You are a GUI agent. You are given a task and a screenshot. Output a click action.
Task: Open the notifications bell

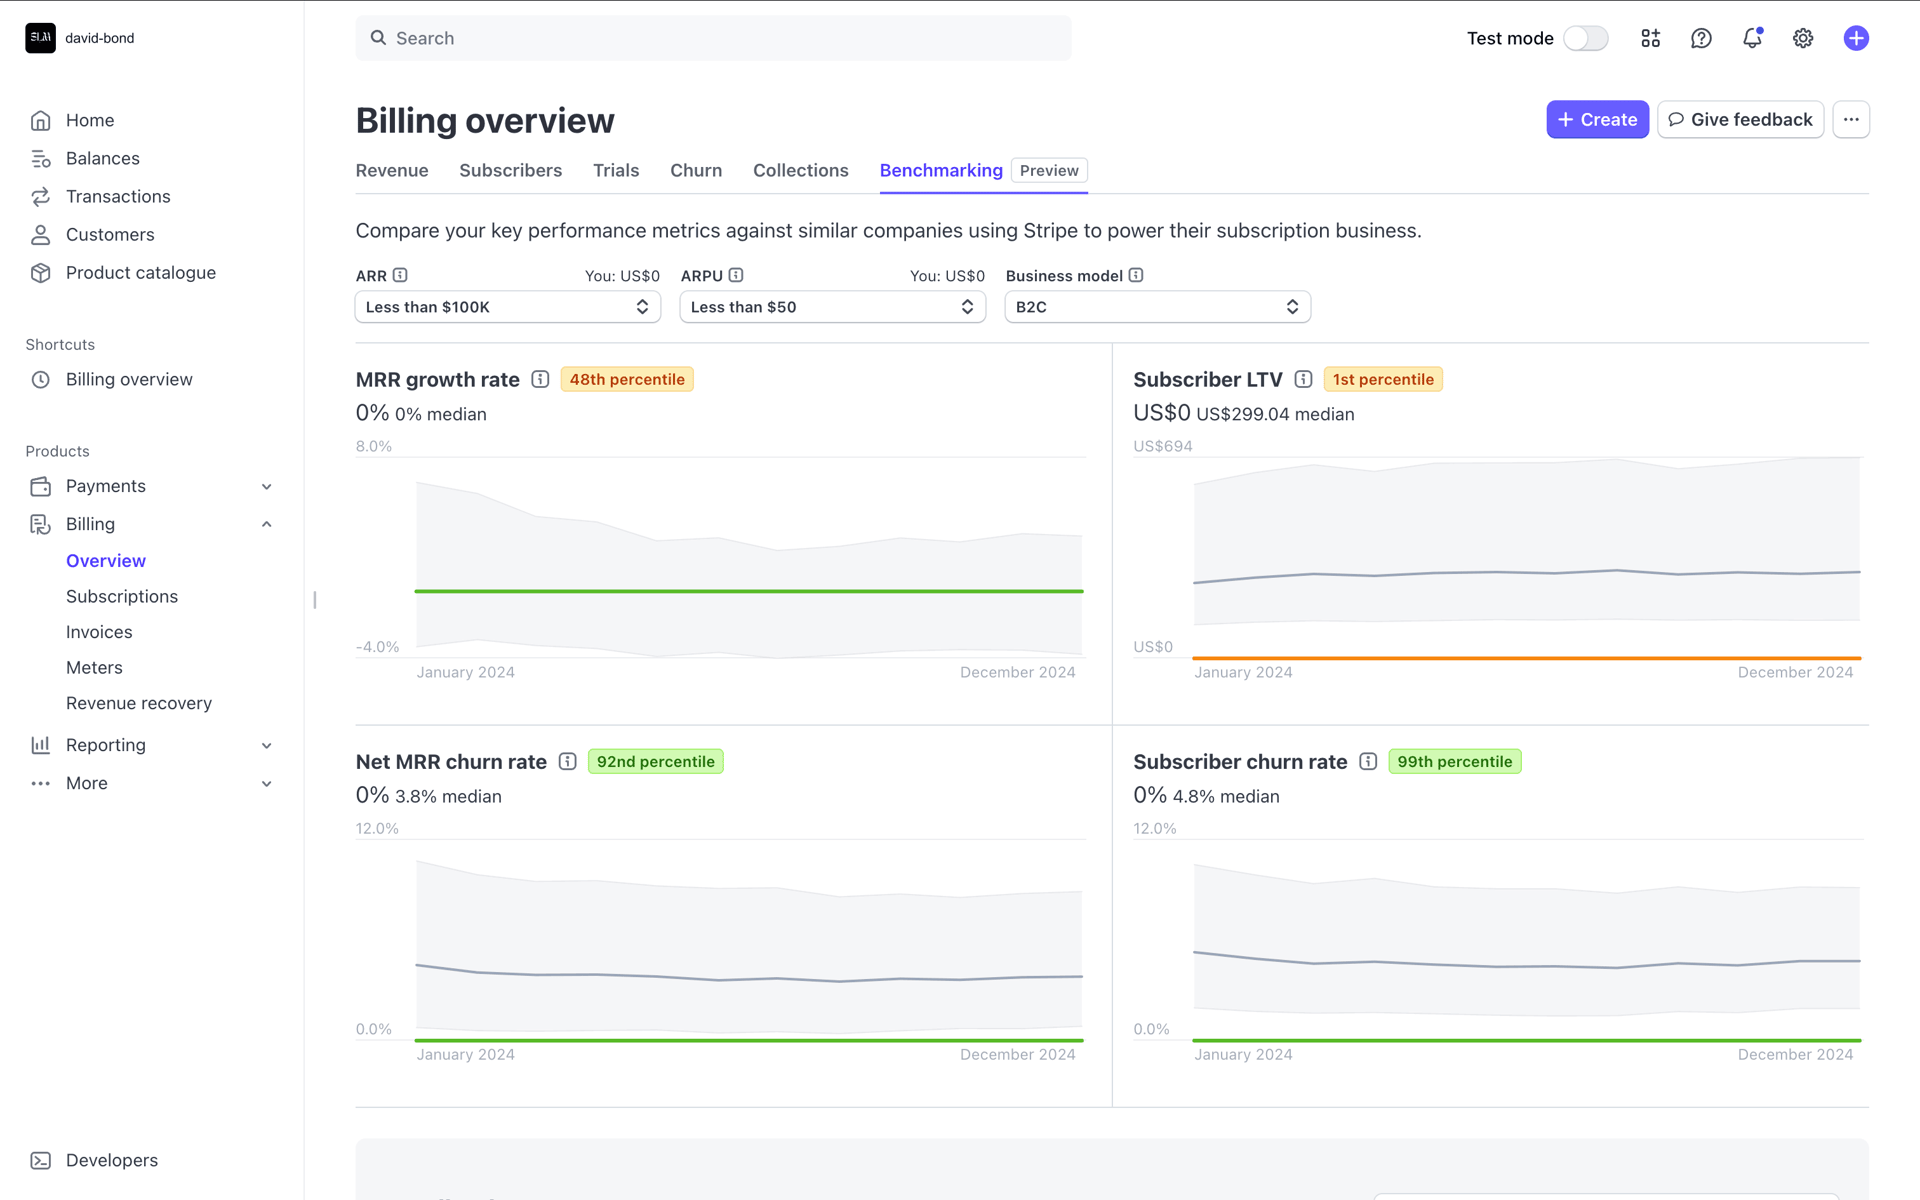[x=1752, y=38]
